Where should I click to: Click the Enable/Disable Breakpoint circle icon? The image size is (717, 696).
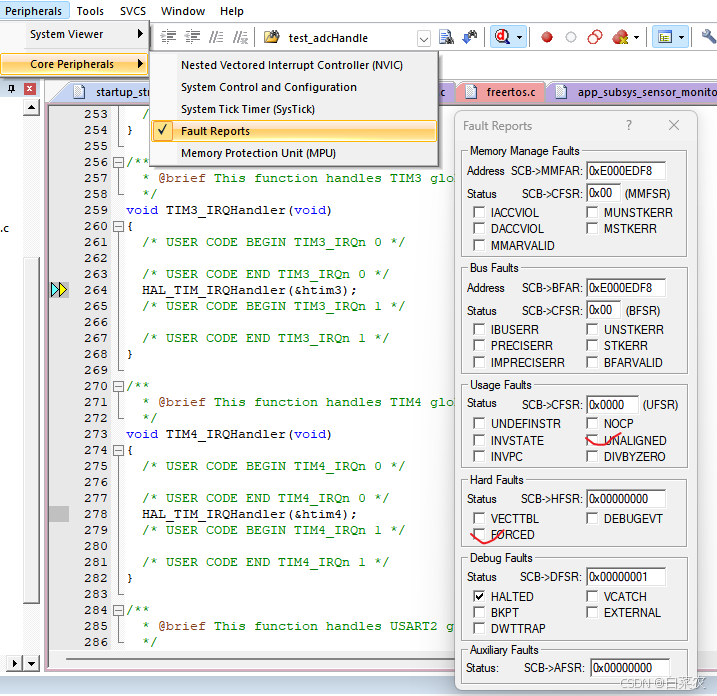pos(571,37)
